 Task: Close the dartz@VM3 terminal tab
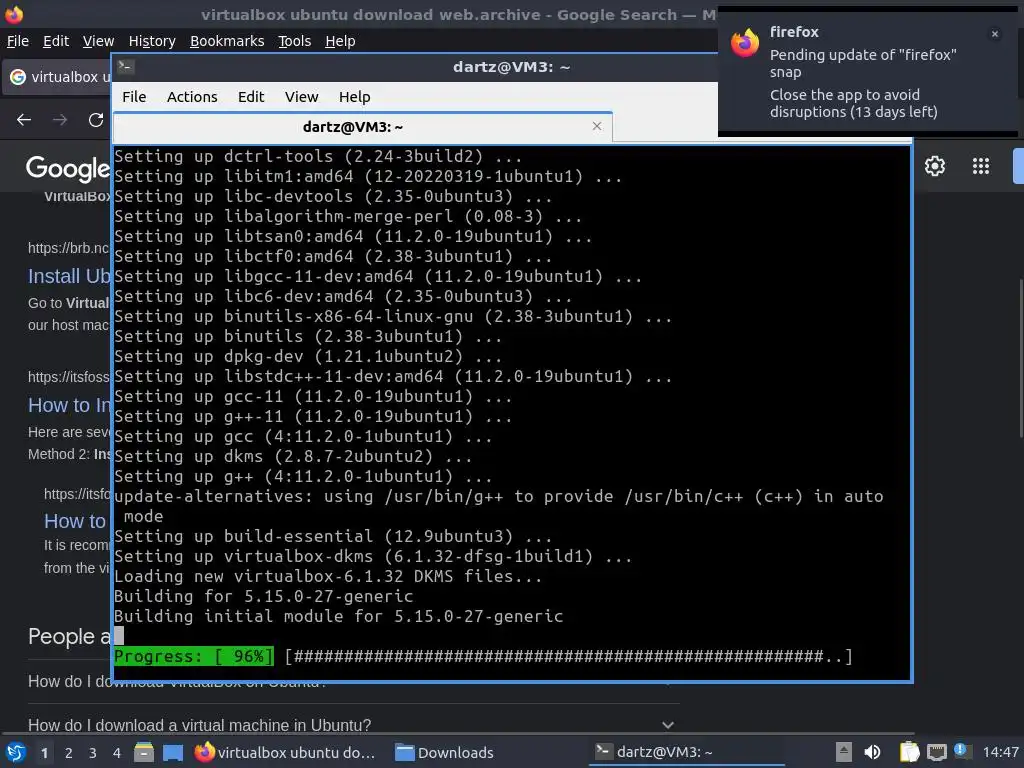pyautogui.click(x=597, y=126)
